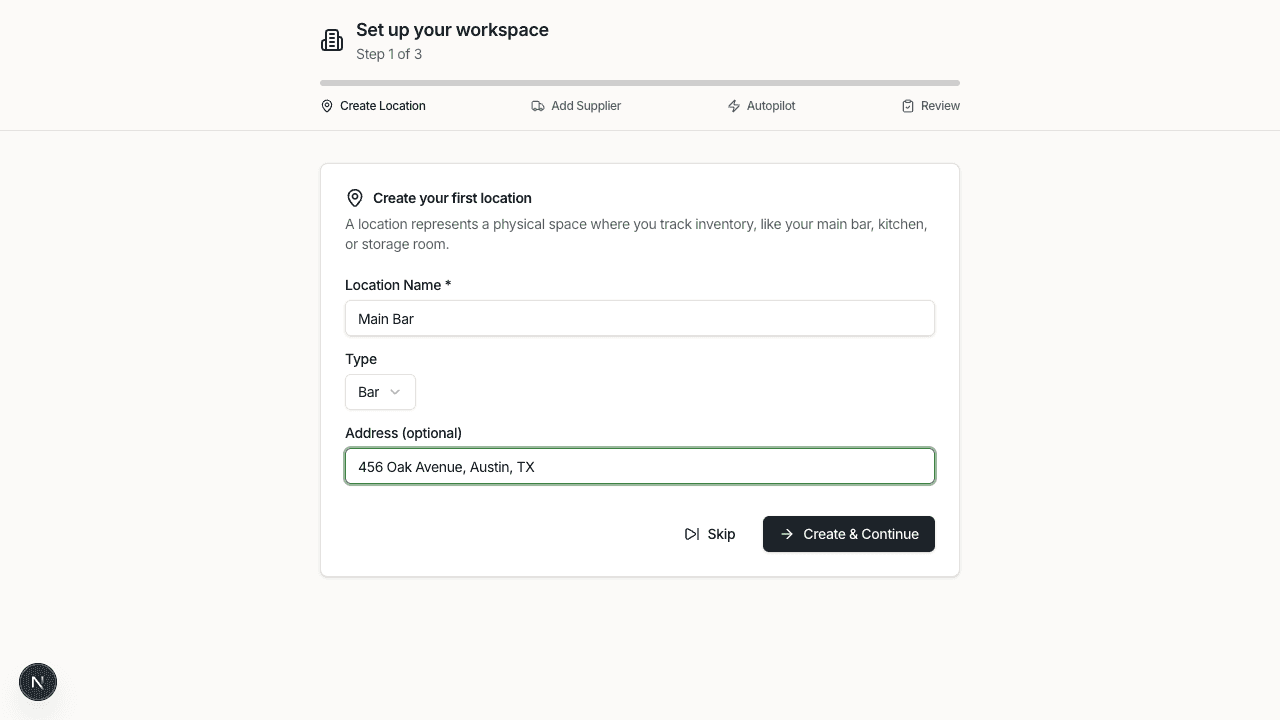Click the Address field with 456 Oak Avenue
Viewport: 1280px width, 720px height.
640,466
